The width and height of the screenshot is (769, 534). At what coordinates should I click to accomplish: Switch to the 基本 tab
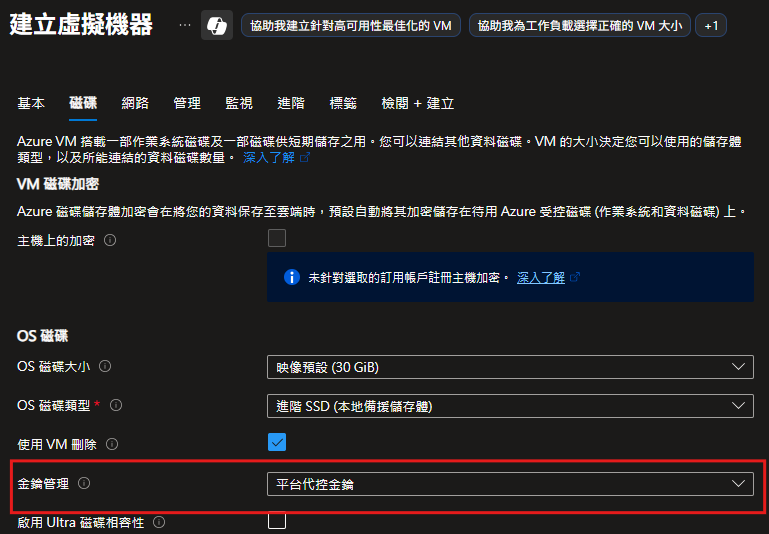point(31,103)
